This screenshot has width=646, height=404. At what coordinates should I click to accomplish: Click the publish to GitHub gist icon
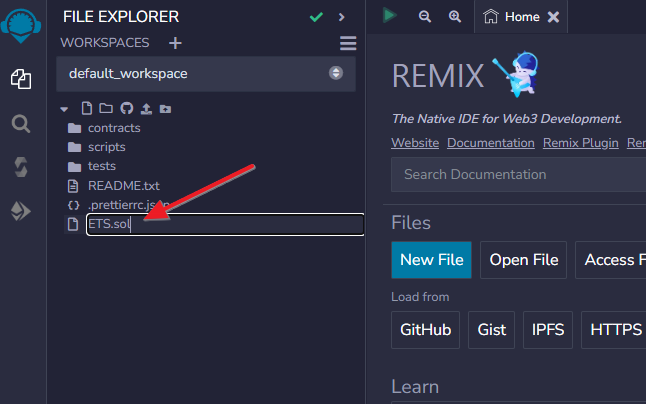coord(126,108)
